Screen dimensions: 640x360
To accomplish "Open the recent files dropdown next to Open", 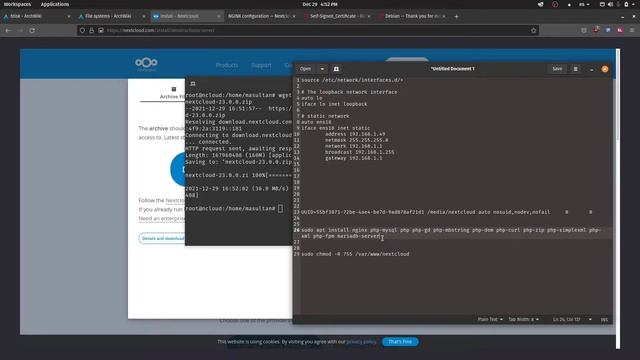I will [322, 69].
